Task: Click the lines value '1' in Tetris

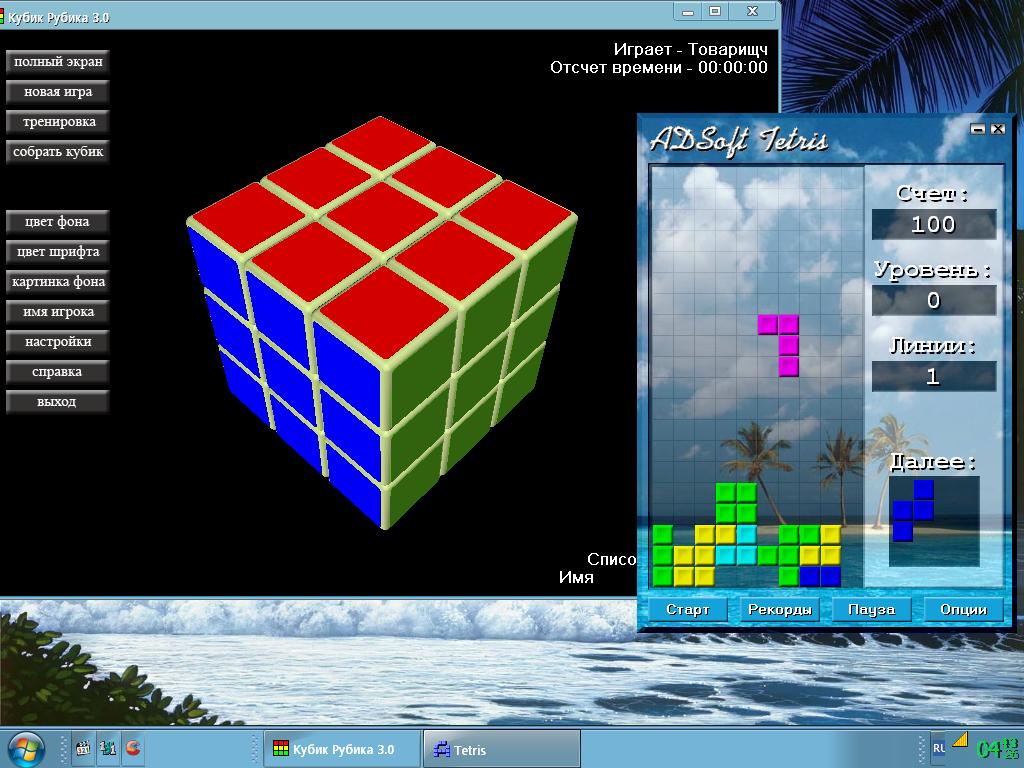Action: pyautogui.click(x=934, y=376)
